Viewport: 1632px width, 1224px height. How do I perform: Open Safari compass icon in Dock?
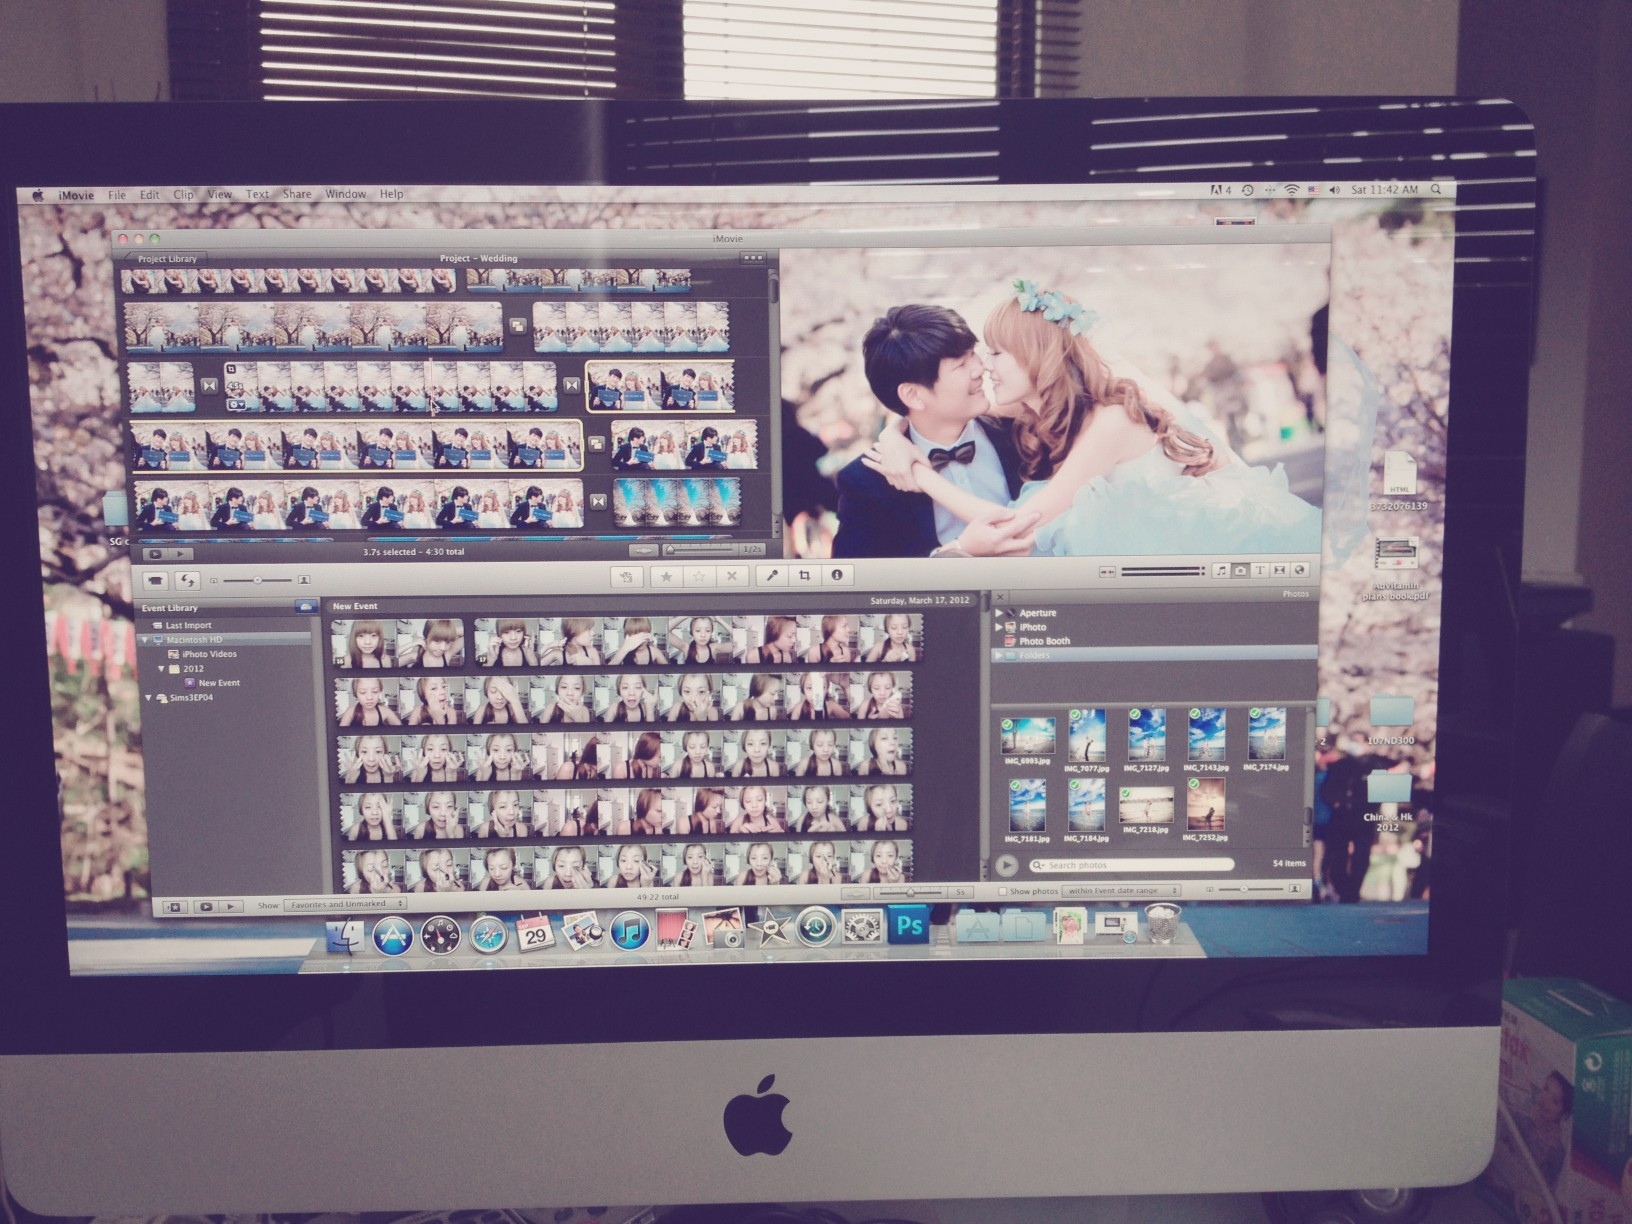click(488, 936)
